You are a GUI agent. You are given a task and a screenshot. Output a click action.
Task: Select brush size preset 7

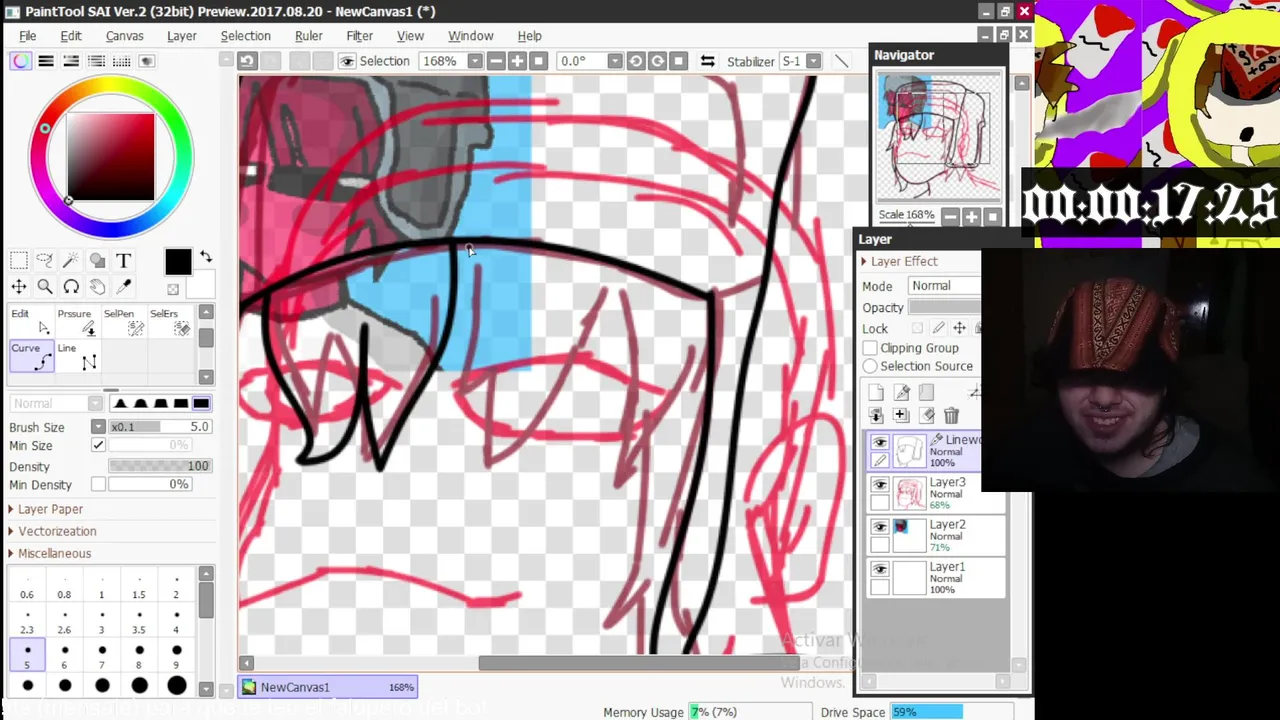101,657
